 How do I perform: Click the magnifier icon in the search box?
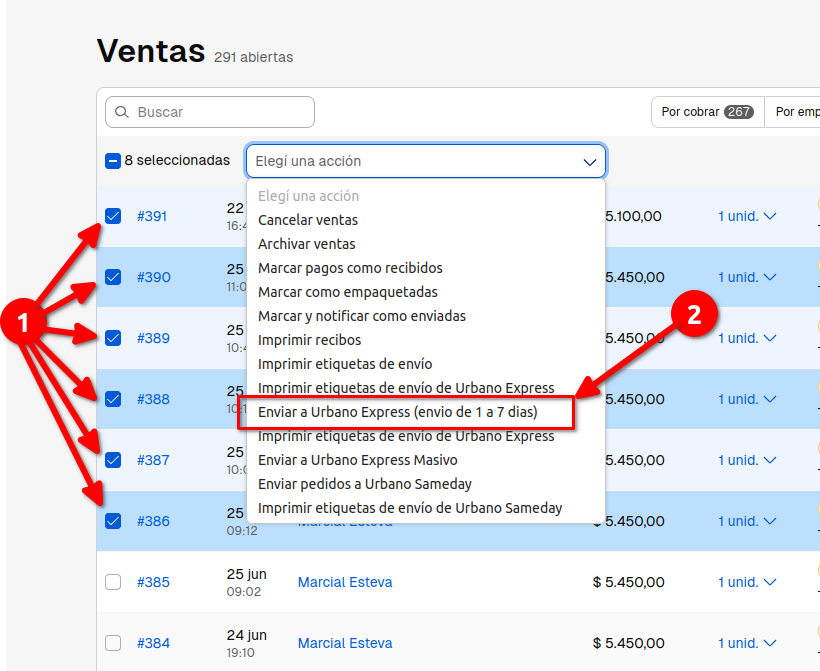(122, 112)
